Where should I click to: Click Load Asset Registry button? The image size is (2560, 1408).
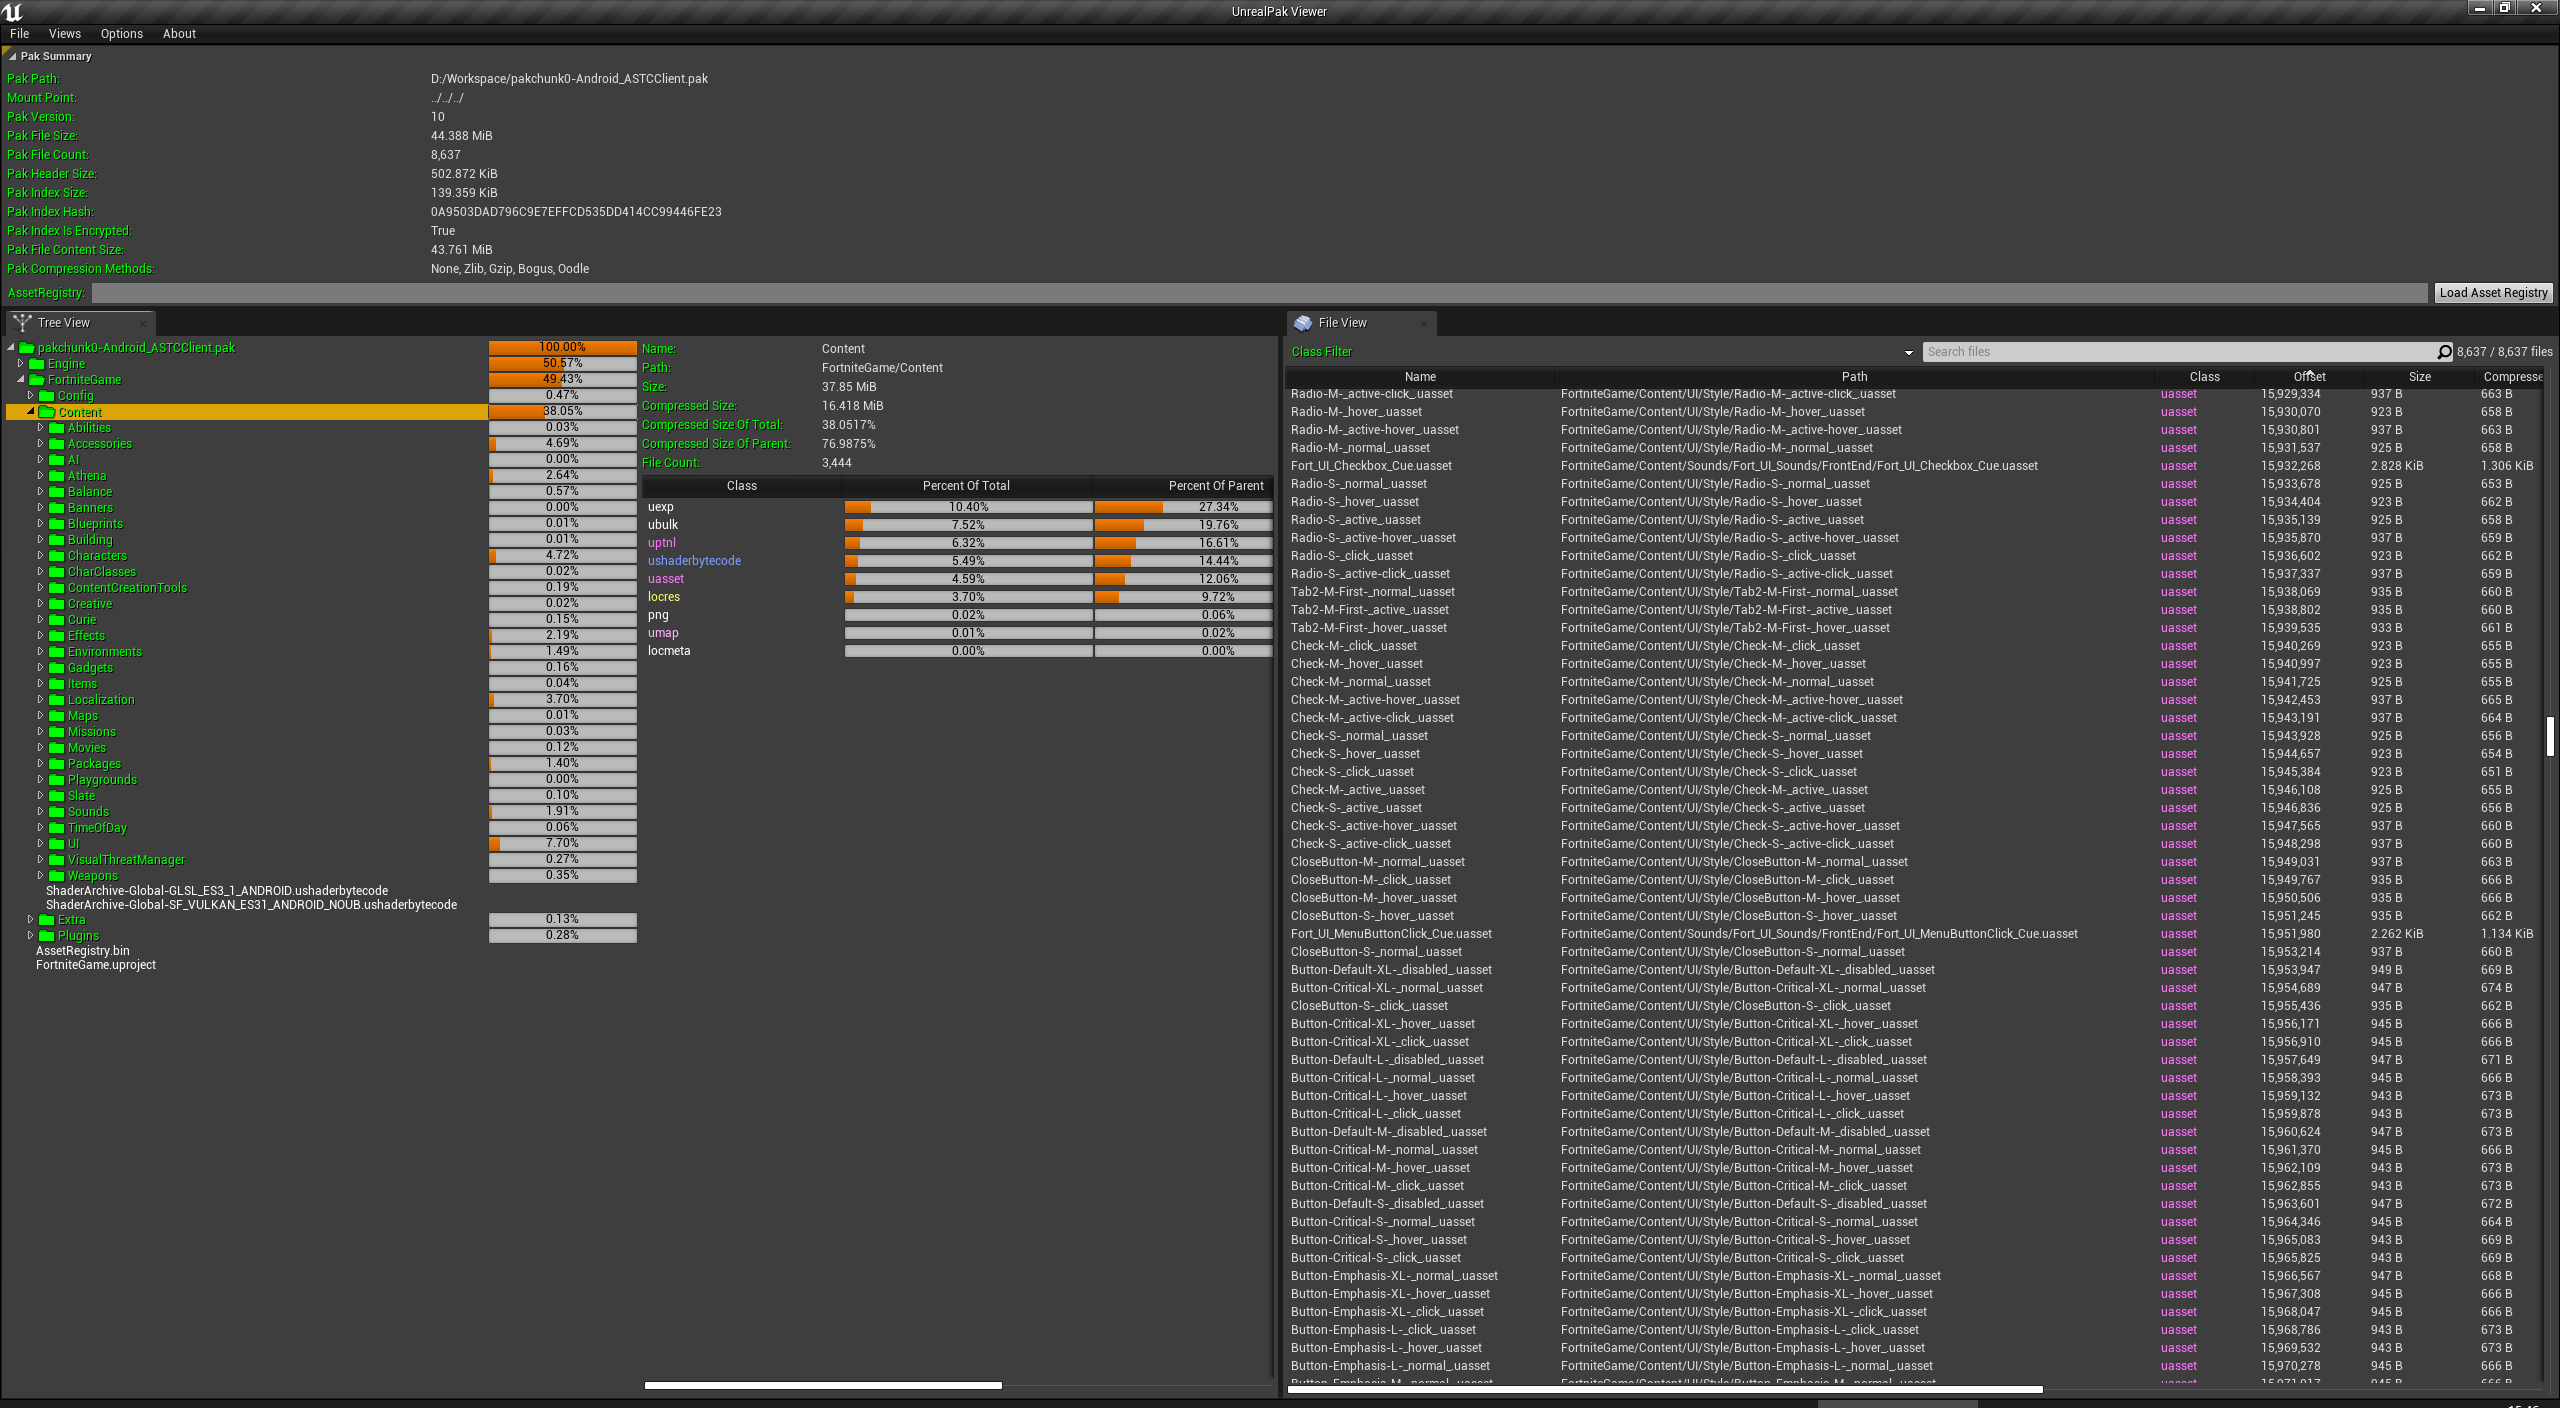tap(2492, 293)
